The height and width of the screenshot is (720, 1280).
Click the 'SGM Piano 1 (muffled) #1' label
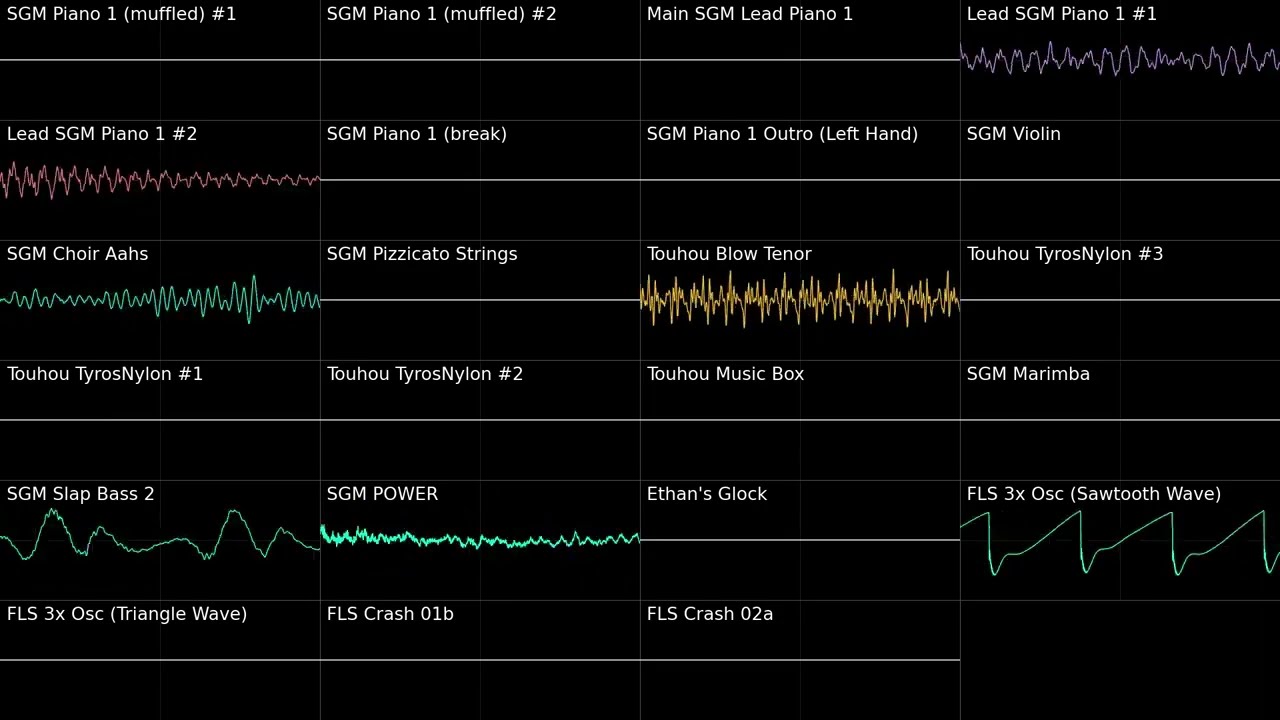tap(121, 14)
